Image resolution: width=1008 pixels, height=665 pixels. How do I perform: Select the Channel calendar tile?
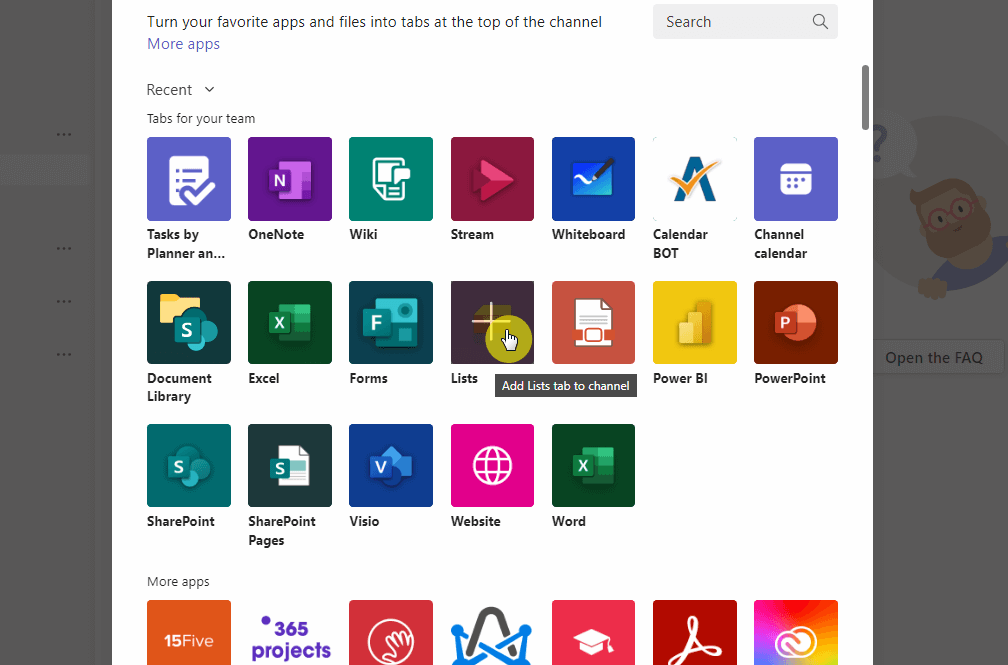coord(796,179)
